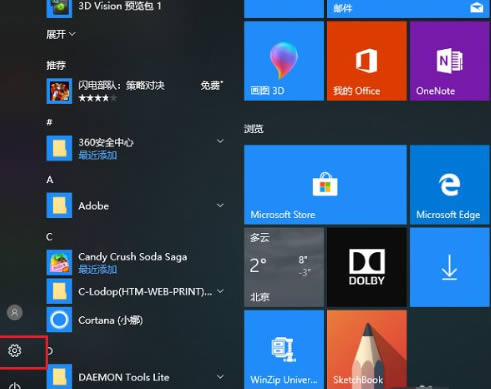Open the 闪电部队 game icon
491x389 pixels.
click(59, 91)
